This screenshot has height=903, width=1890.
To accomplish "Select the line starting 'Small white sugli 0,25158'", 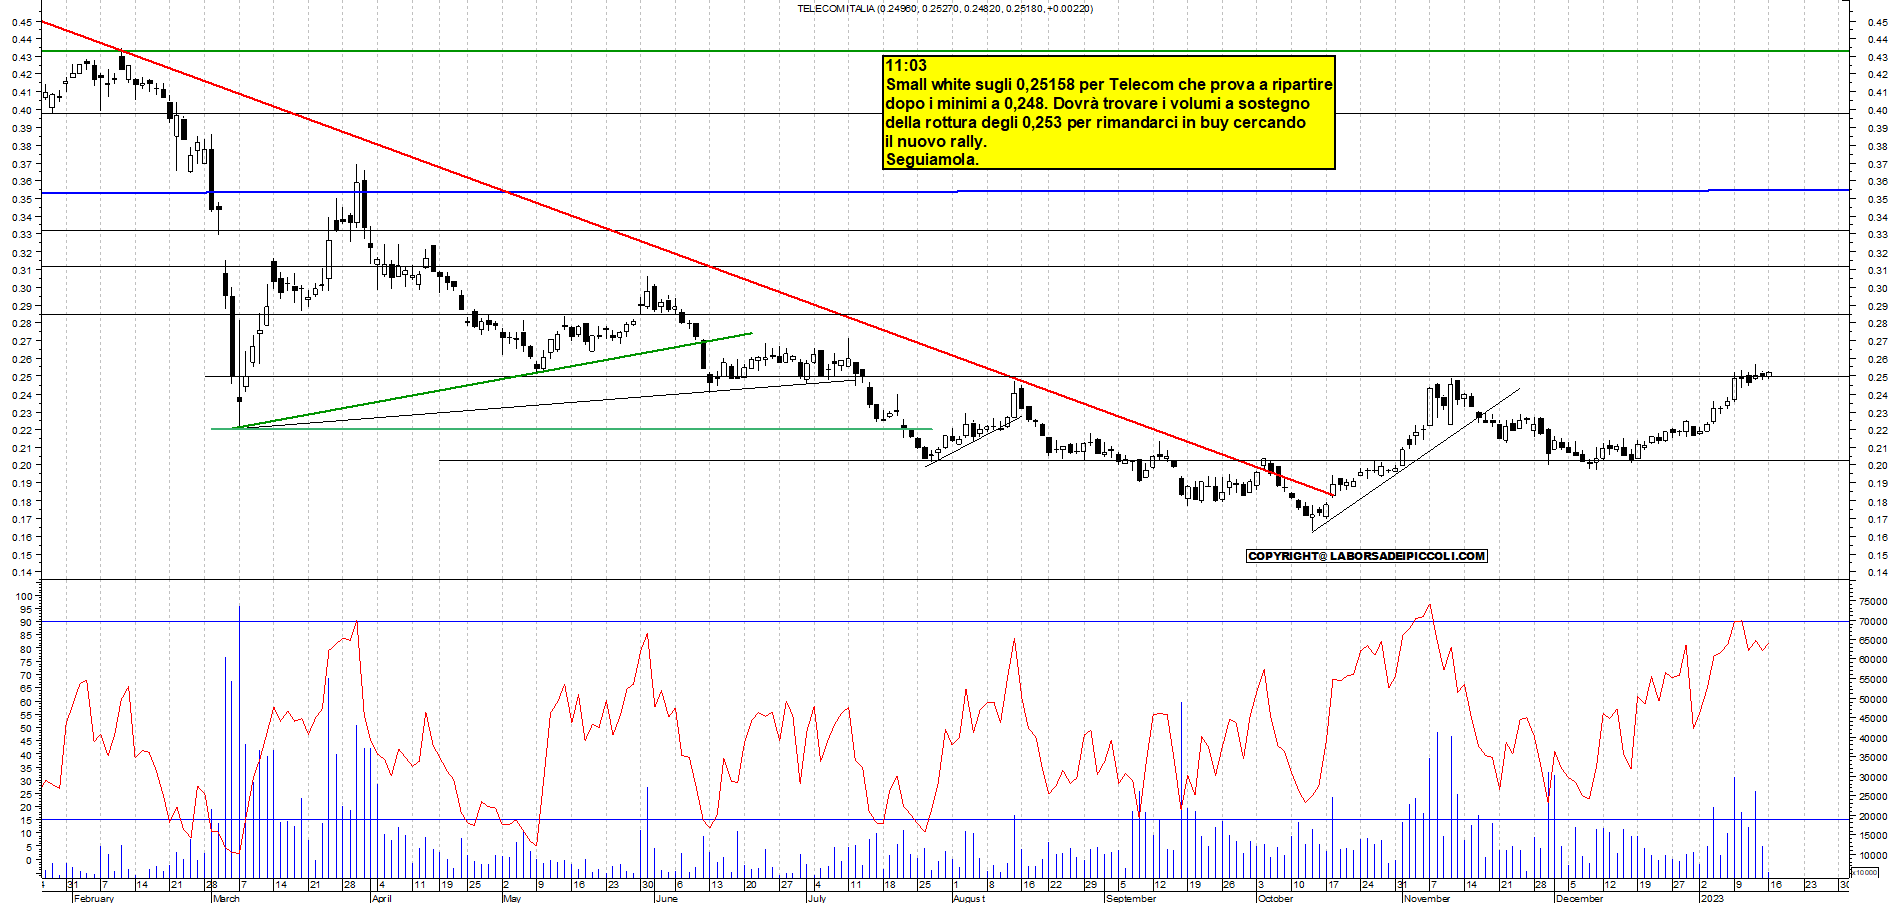I will point(1109,85).
